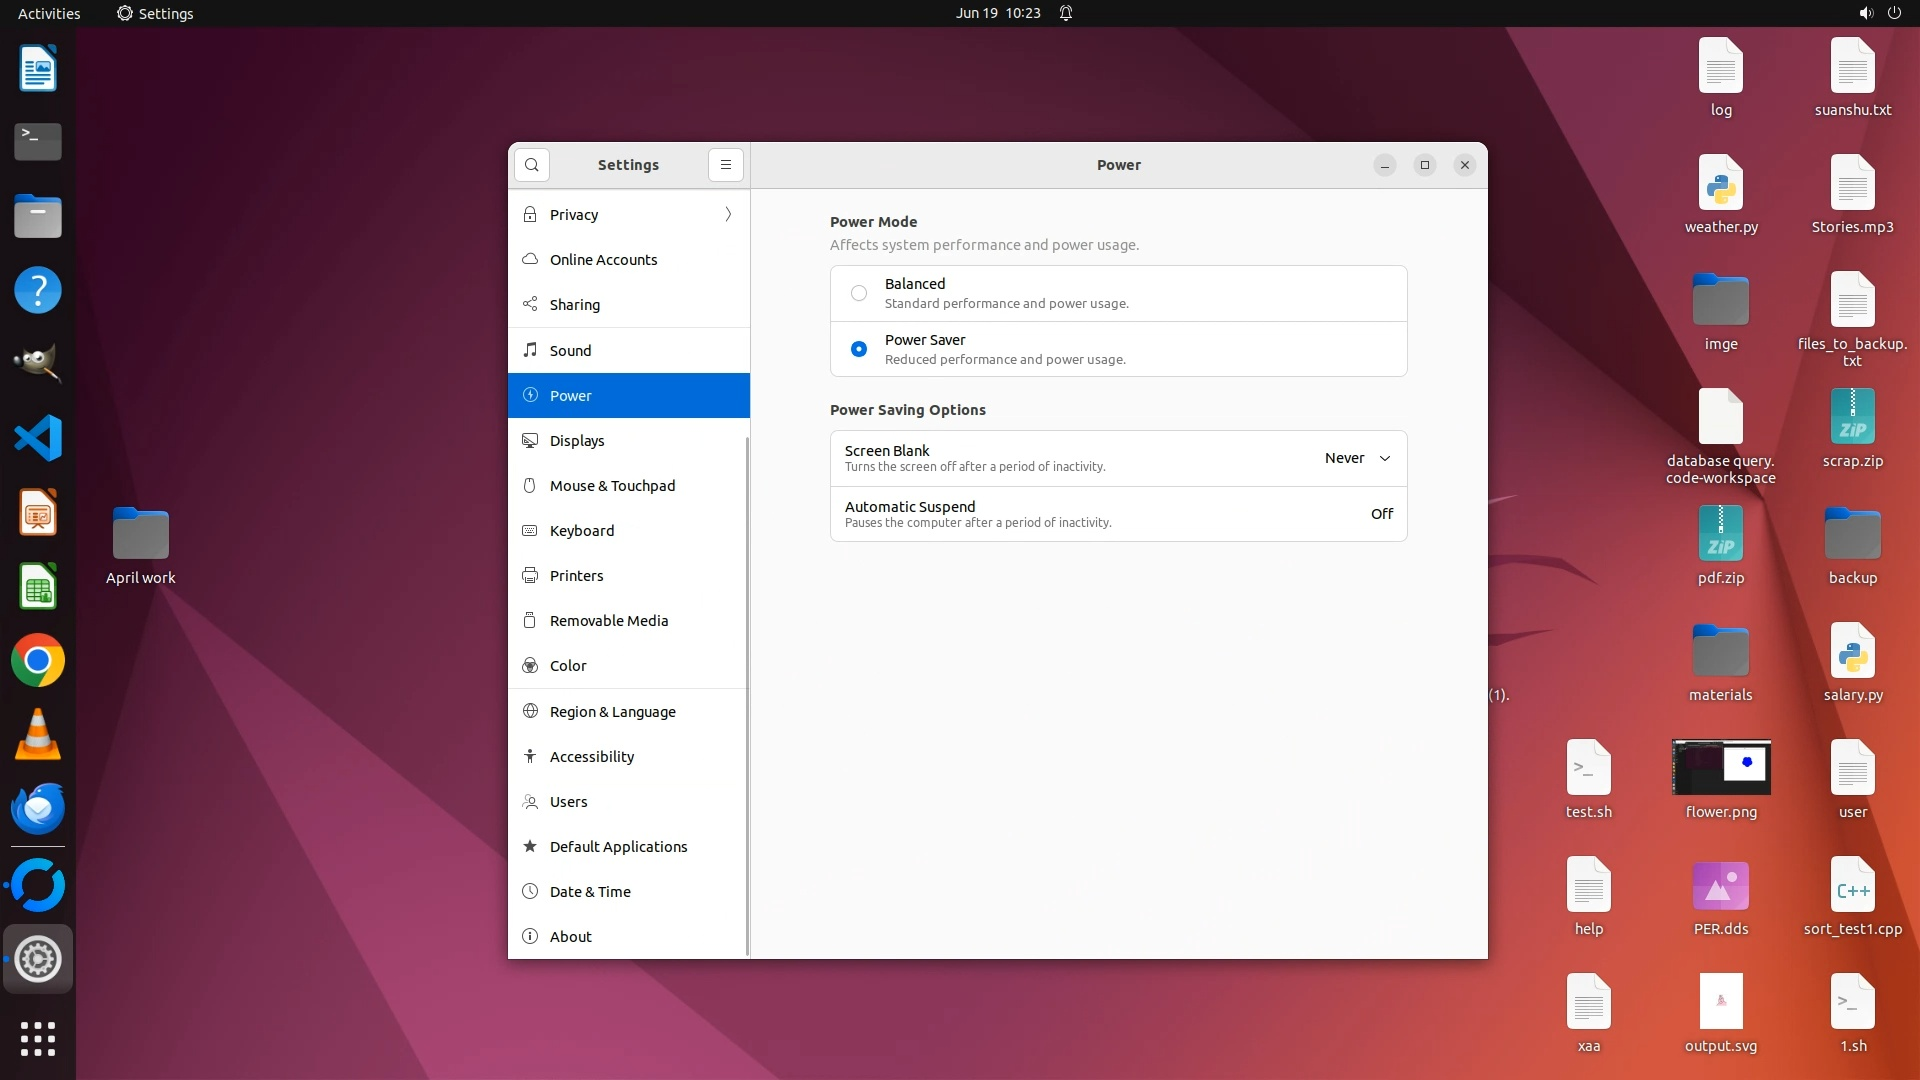
Task: Open the Settings hamburger menu
Action: pyautogui.click(x=726, y=165)
